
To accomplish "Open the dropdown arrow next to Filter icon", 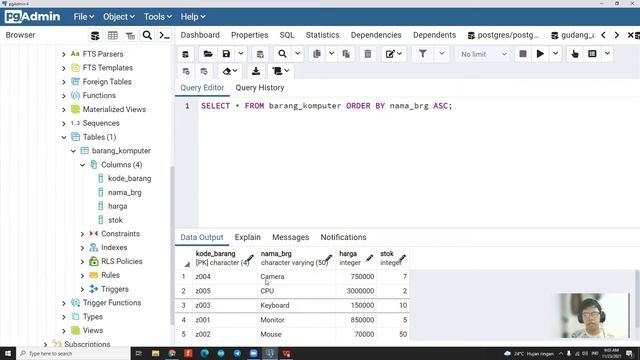I will (442, 53).
